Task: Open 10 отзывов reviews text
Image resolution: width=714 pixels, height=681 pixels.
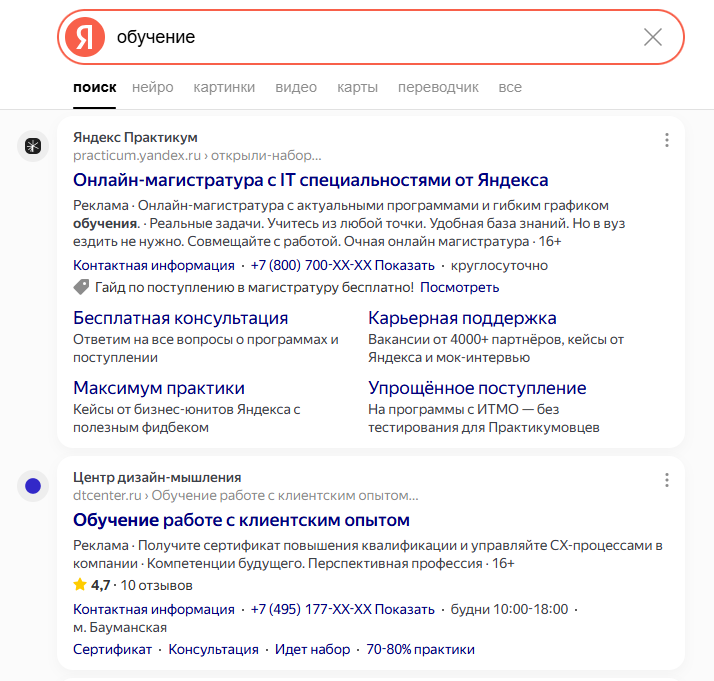Action: coord(157,585)
